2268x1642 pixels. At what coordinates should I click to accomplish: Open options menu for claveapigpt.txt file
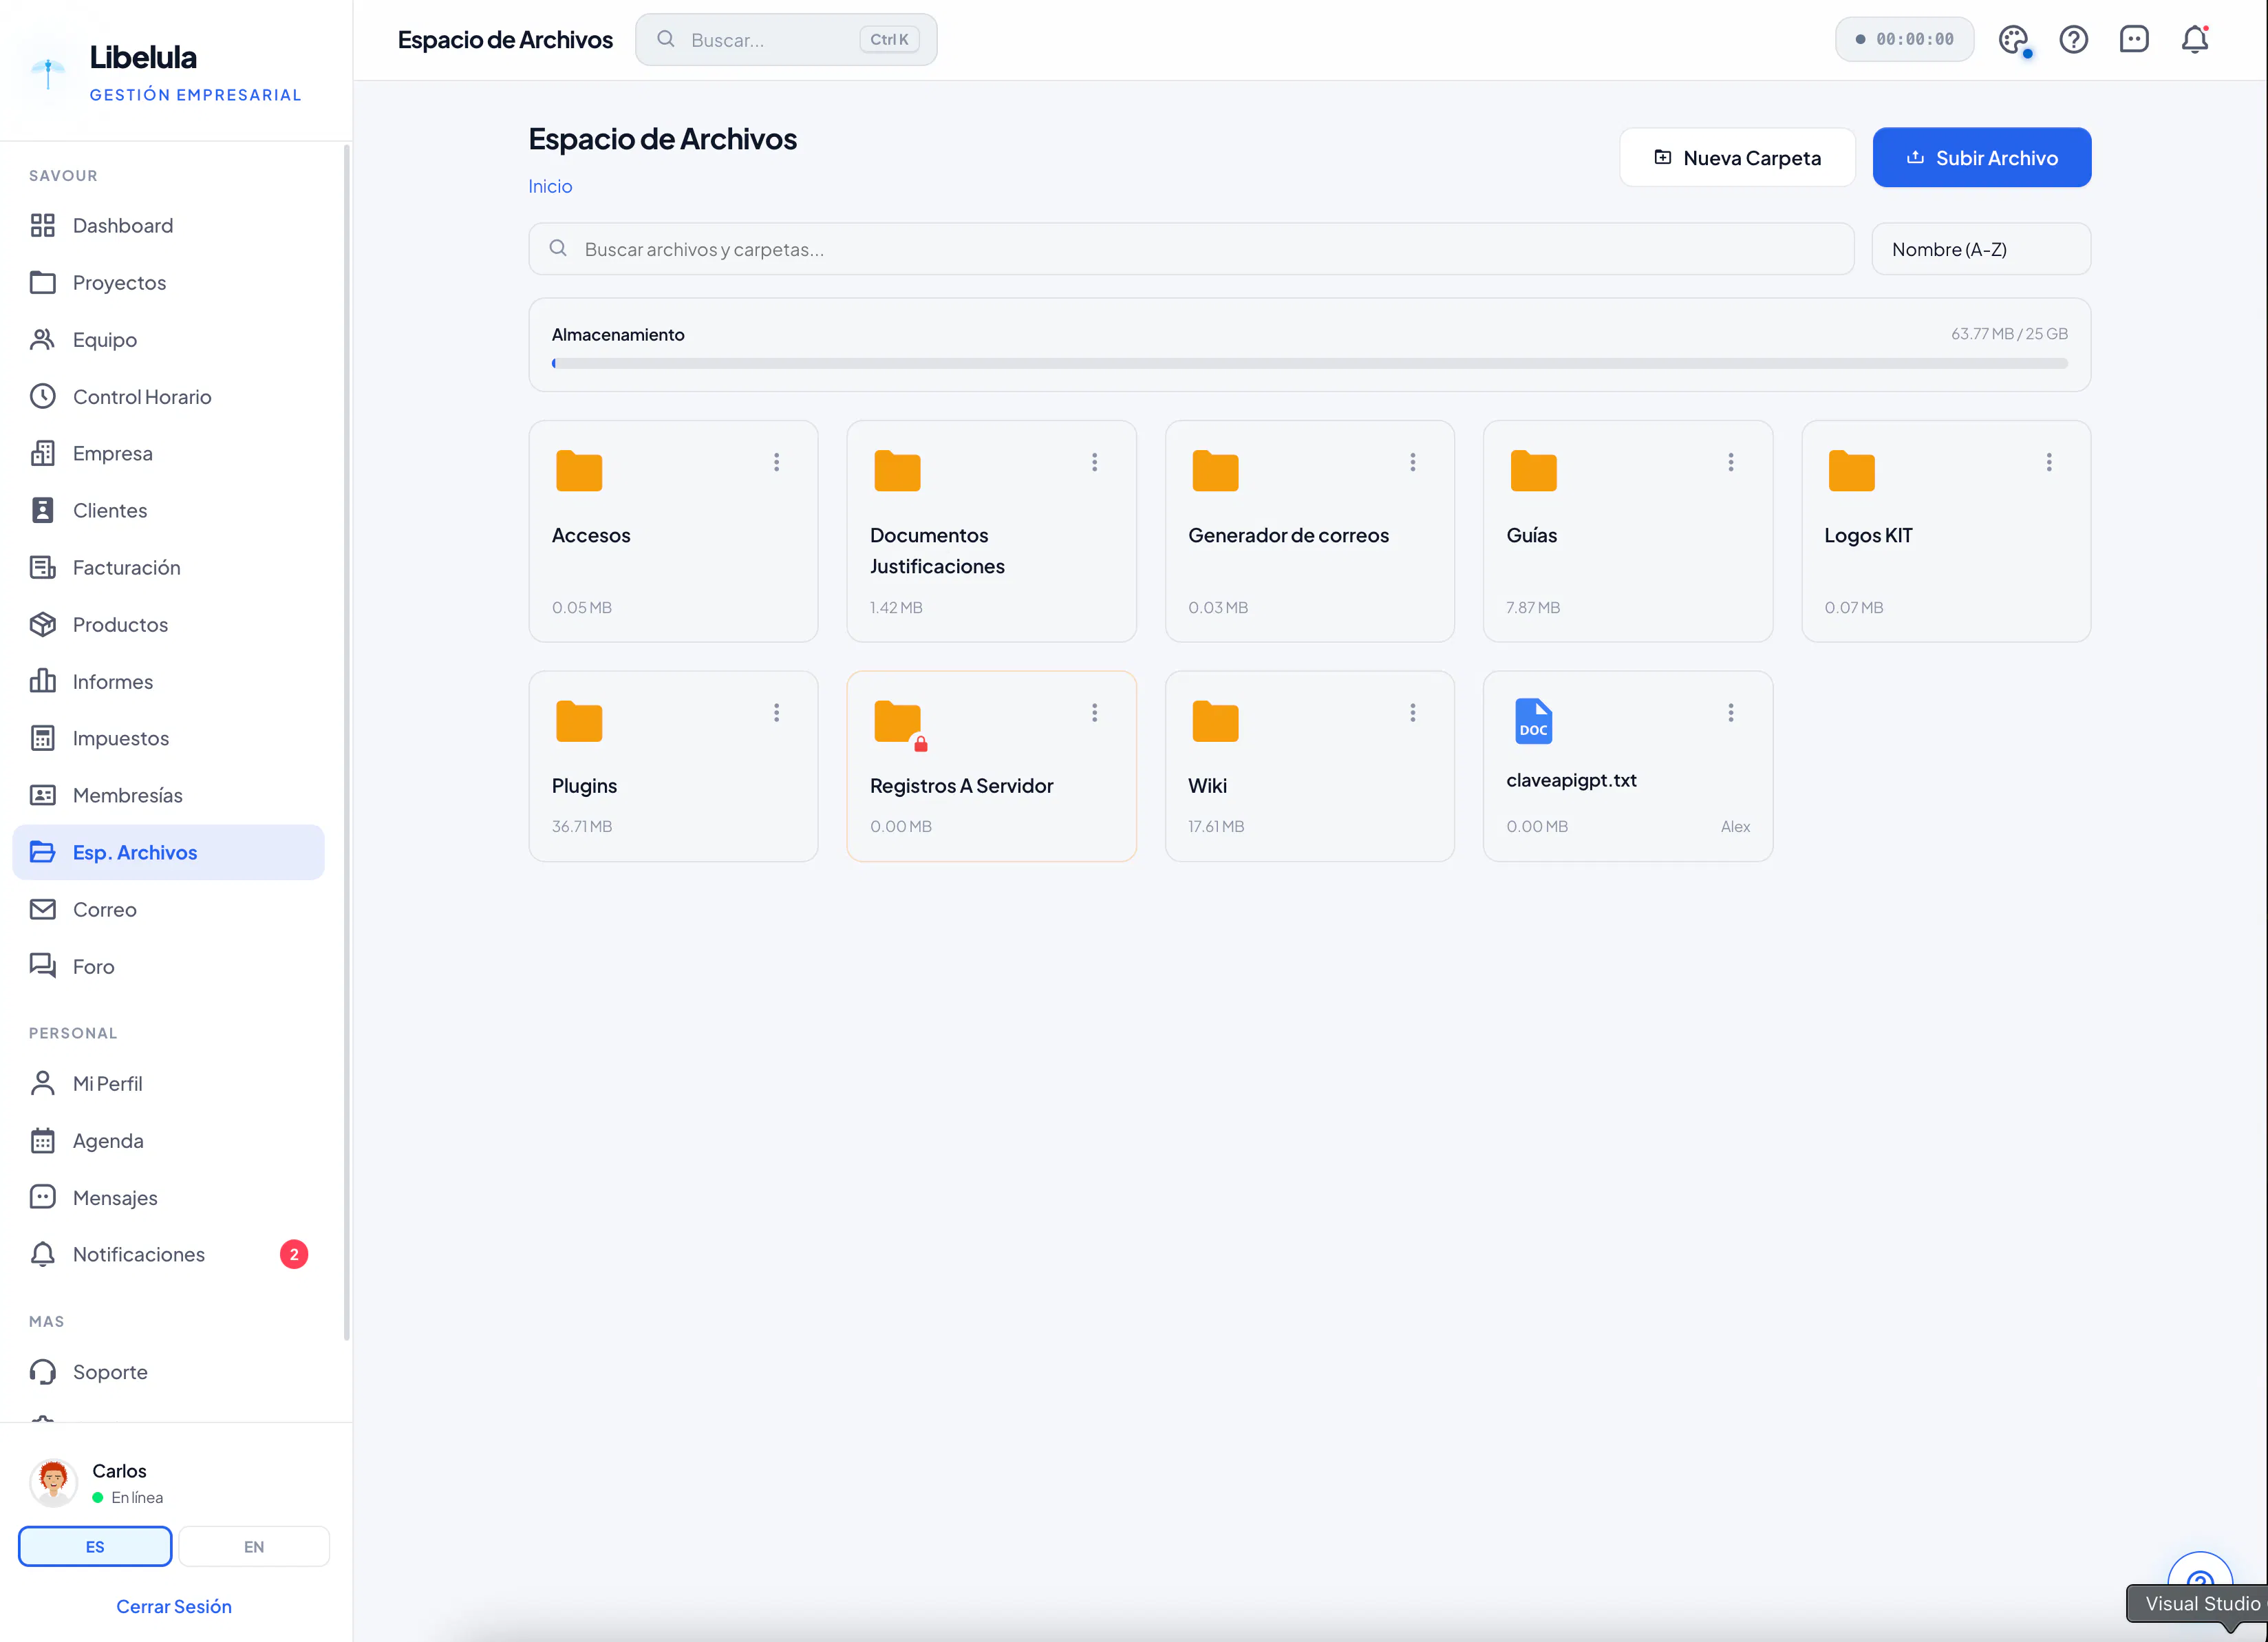tap(1730, 712)
